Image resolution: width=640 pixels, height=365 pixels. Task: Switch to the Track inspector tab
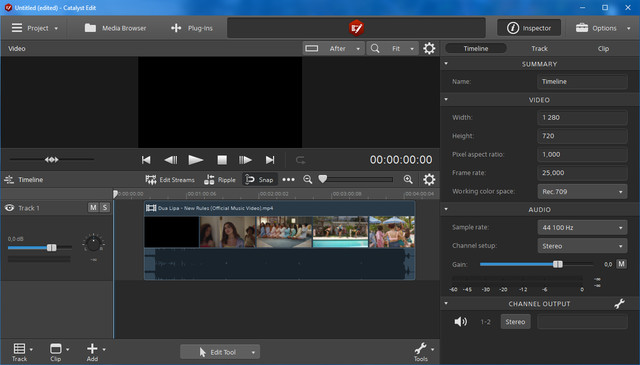click(539, 49)
